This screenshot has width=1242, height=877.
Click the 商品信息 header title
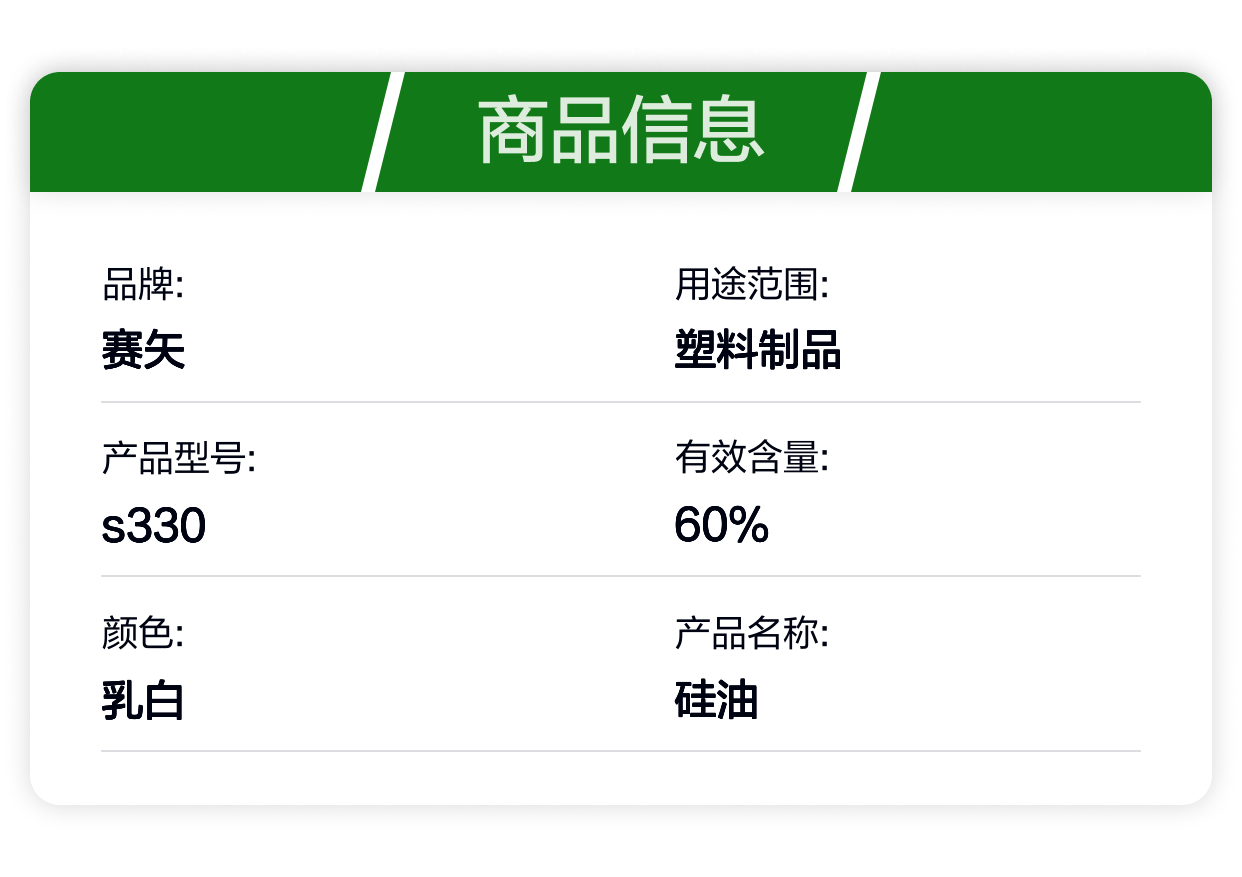pyautogui.click(x=621, y=131)
